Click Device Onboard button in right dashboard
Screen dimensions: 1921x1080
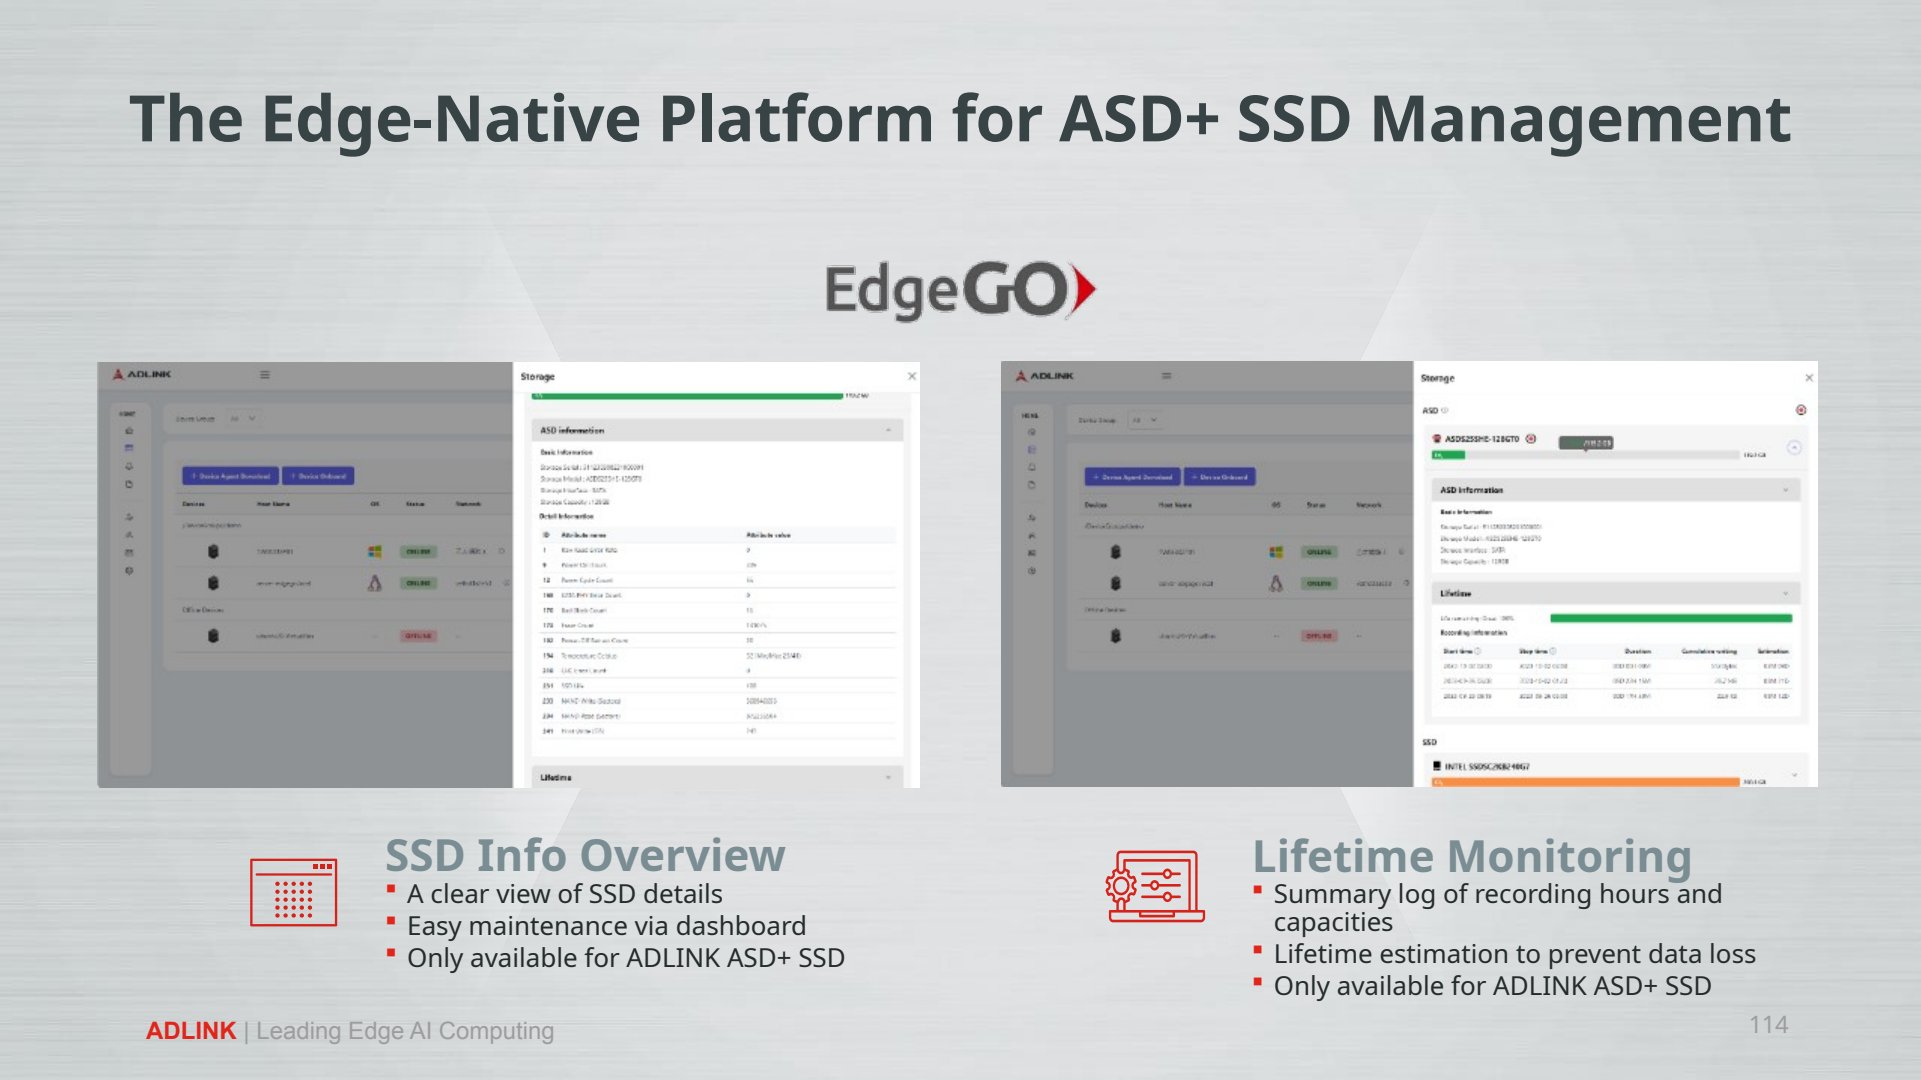[x=1220, y=477]
